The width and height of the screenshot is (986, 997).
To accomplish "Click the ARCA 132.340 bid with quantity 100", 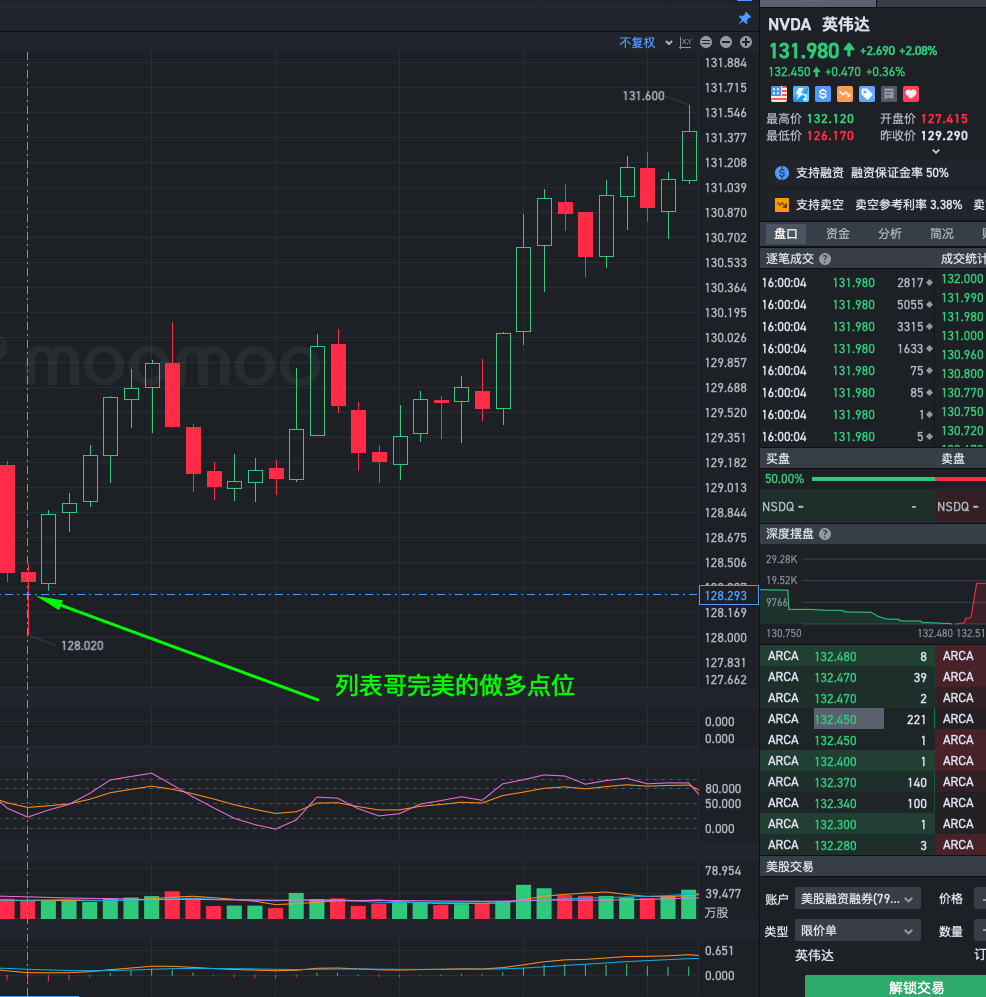I will click(847, 803).
